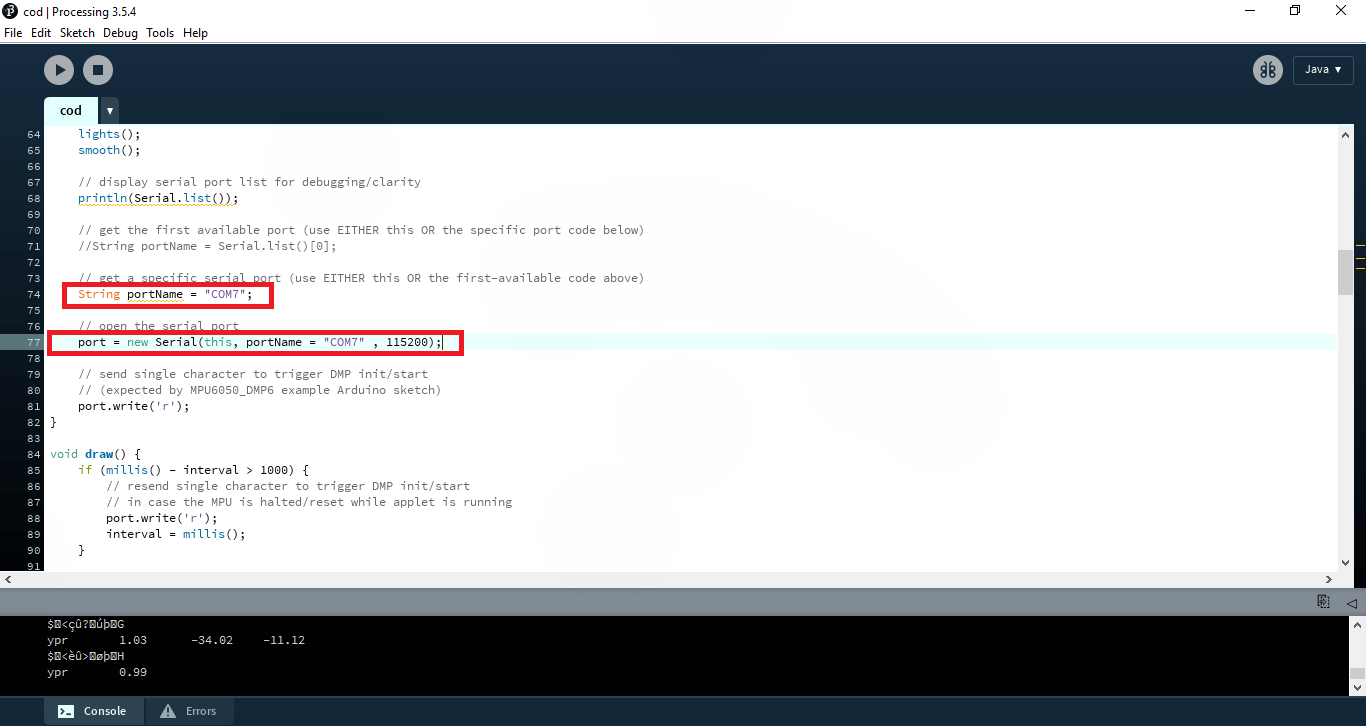This screenshot has height=726, width=1366.
Task: Click line number 74 in the gutter
Action: point(34,294)
